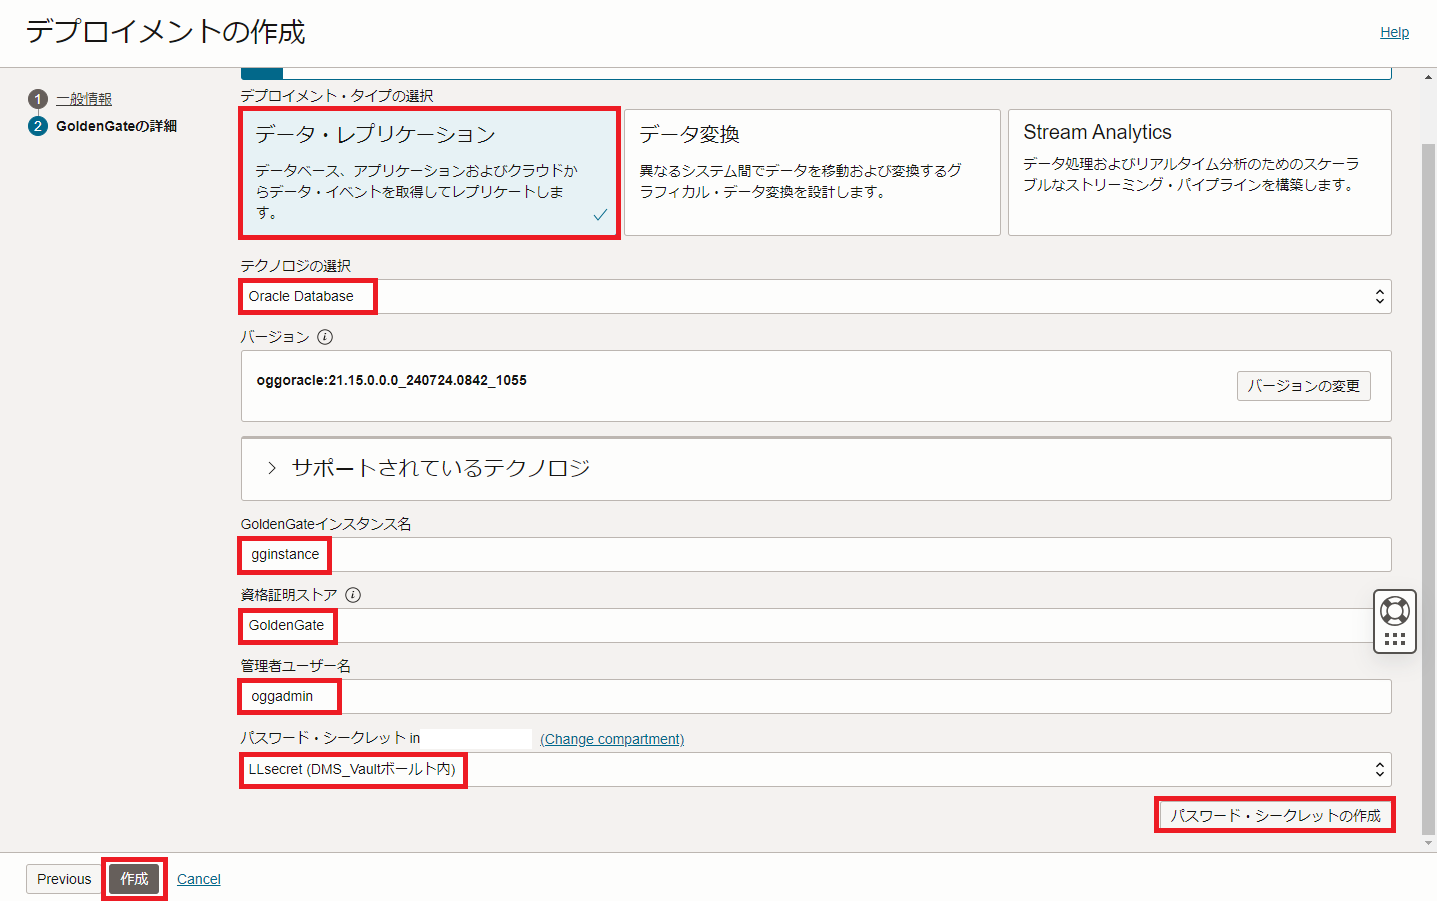Open the パスワード・シークレット dropdown
Screen dimensions: 1437x901
tap(814, 770)
